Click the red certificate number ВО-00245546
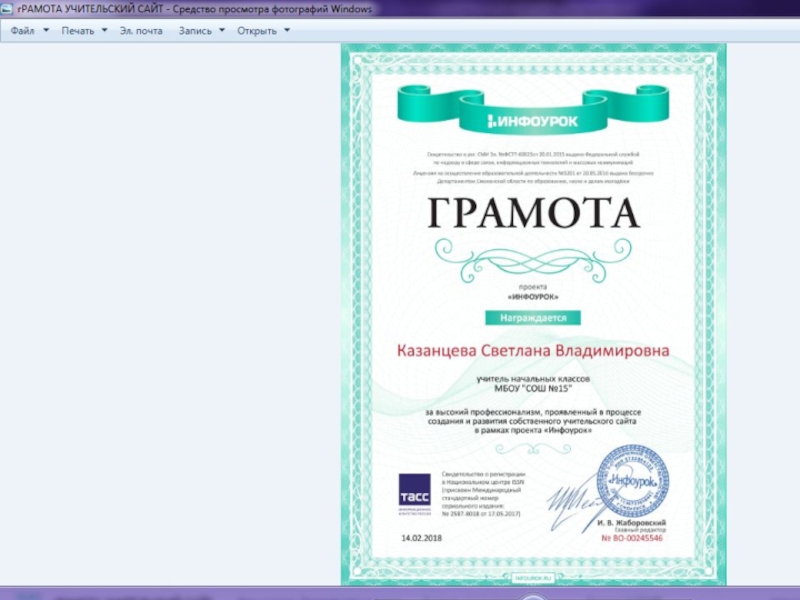This screenshot has height=600, width=800. pyautogui.click(x=632, y=538)
